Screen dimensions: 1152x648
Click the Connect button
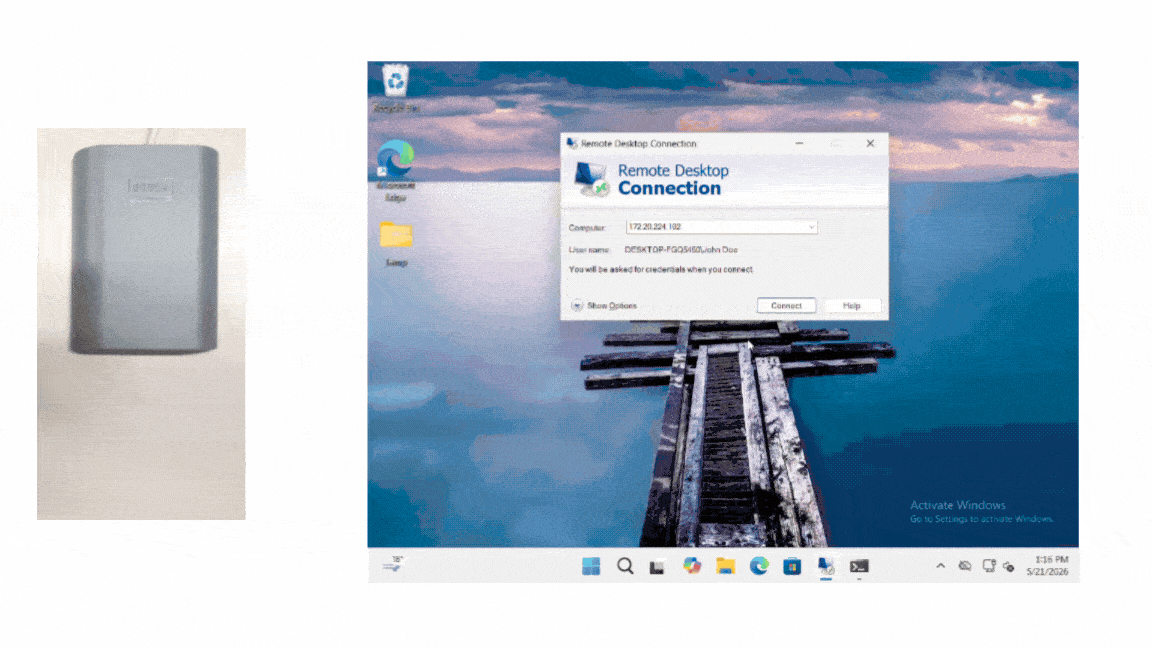click(x=786, y=306)
